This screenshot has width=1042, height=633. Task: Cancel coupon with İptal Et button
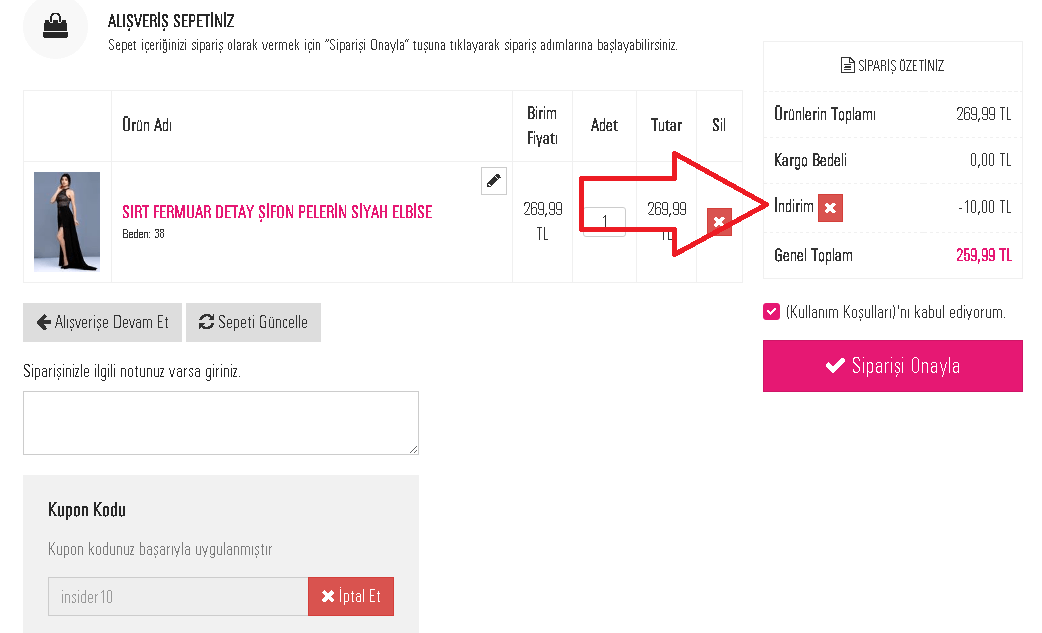point(351,596)
